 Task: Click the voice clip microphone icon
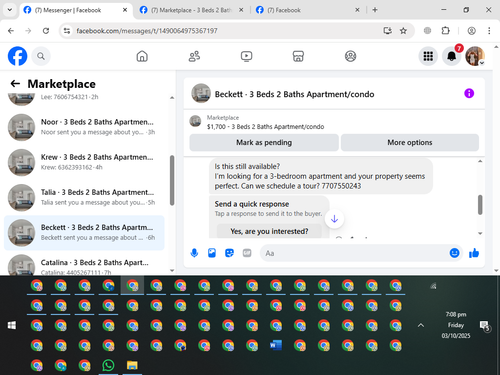(194, 253)
